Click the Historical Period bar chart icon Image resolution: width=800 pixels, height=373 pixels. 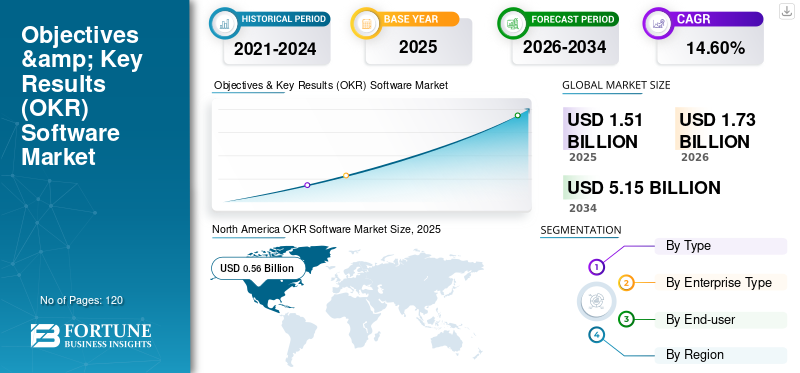click(224, 23)
